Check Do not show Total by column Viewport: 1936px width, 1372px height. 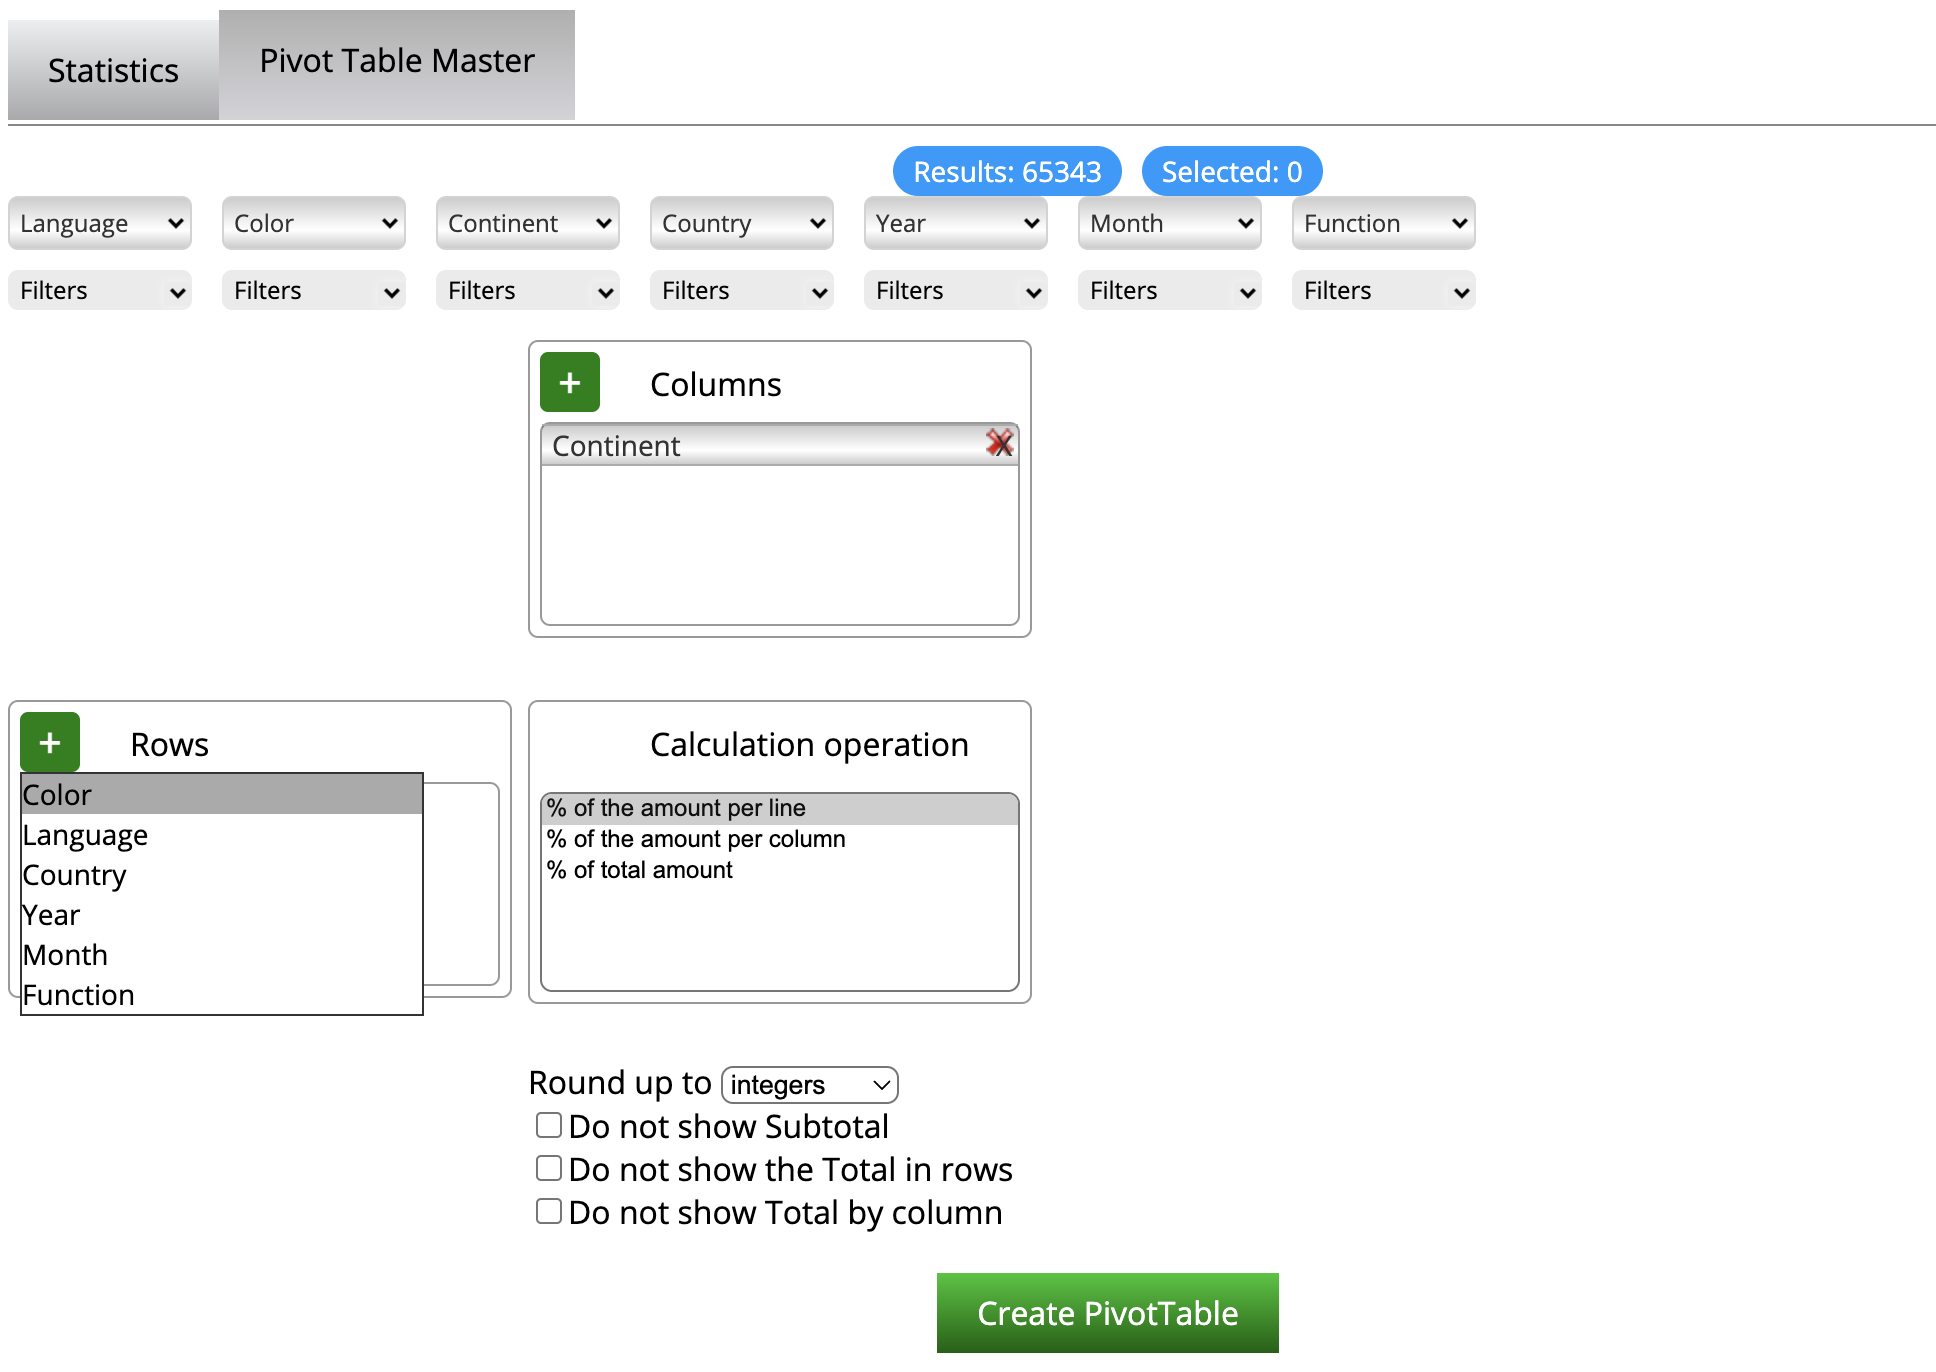tap(549, 1211)
